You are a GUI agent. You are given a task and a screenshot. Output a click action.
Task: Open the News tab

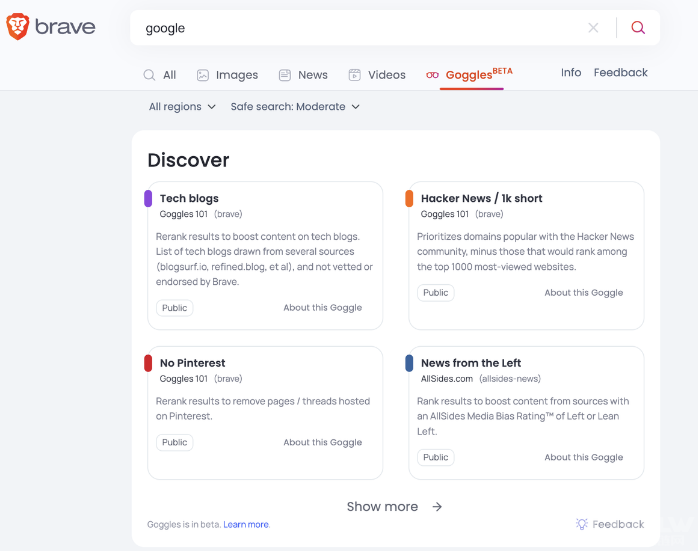point(303,75)
